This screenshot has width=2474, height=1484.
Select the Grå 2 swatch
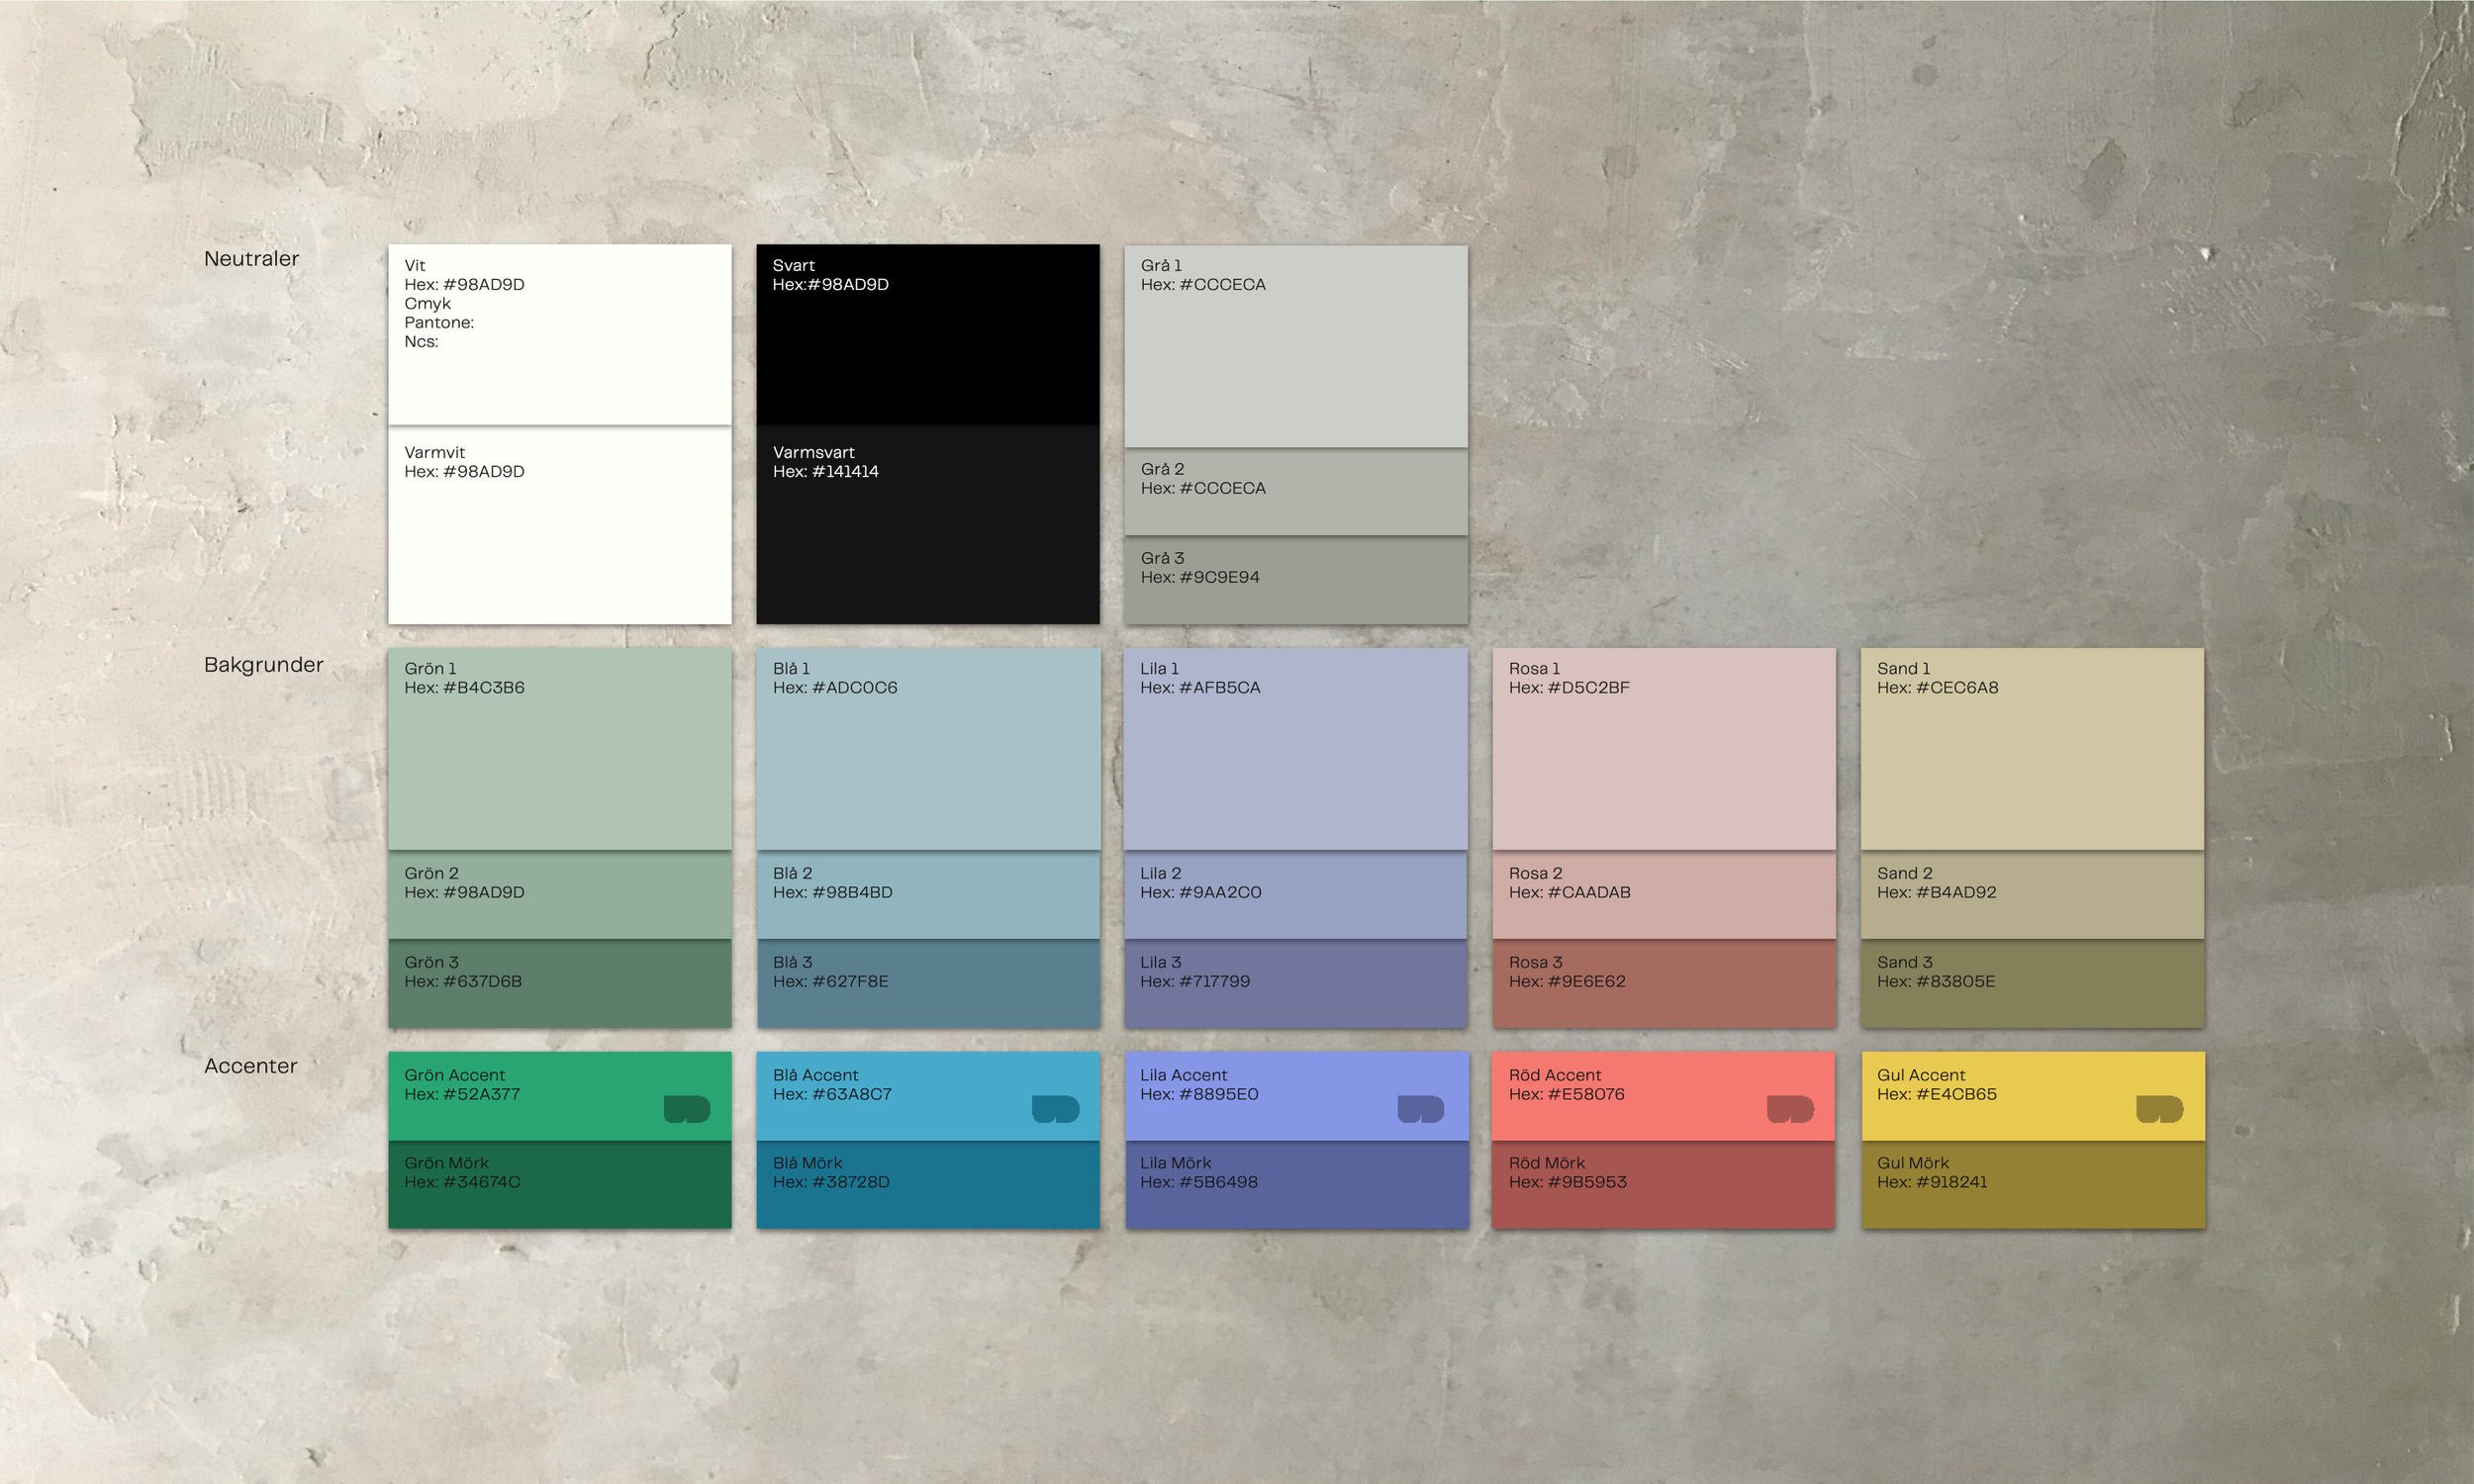click(1296, 492)
